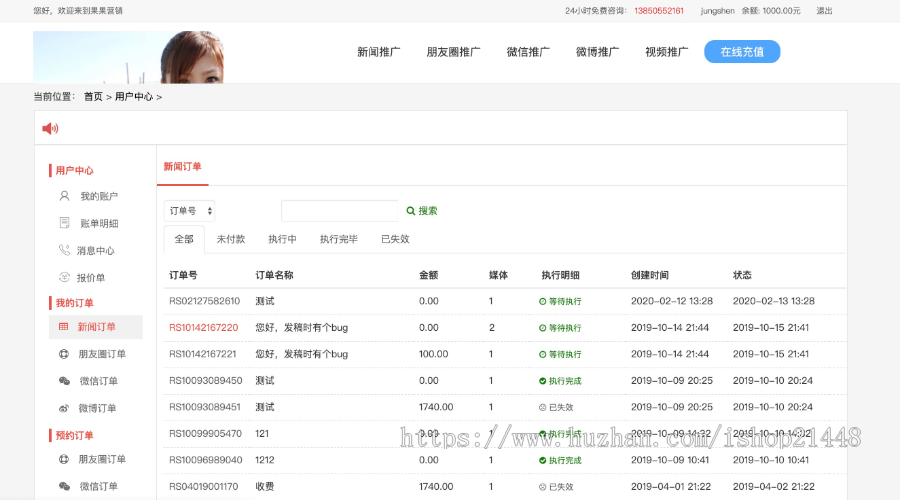Screen dimensions: 900x500
Task: Select the 已失效 filter tab
Action: click(395, 239)
